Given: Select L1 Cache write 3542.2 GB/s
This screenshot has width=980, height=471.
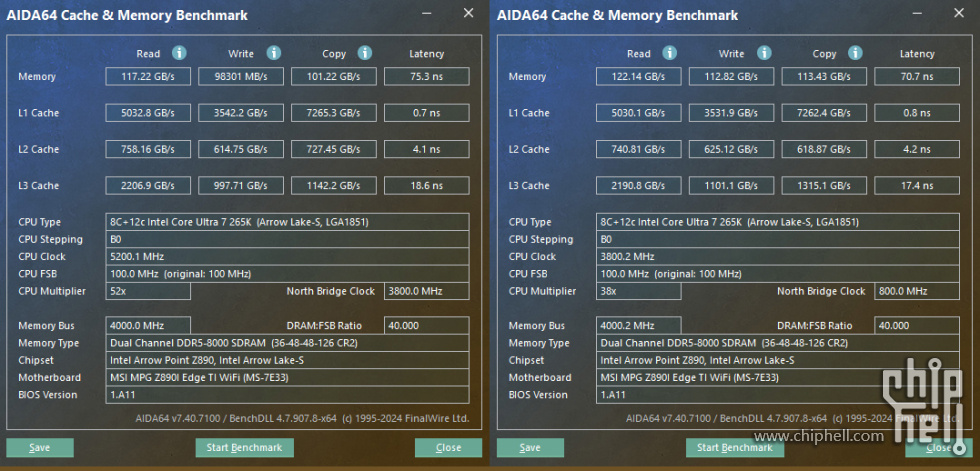Looking at the screenshot, I should [x=241, y=113].
